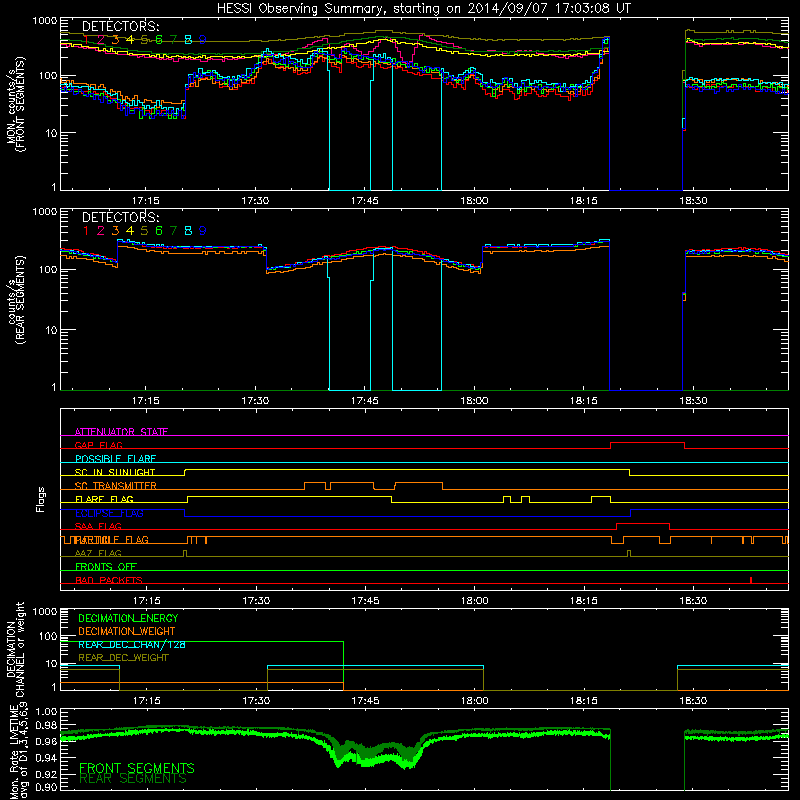This screenshot has width=800, height=800.
Task: Click '17:45' tick under rear segments panel
Action: pos(365,401)
